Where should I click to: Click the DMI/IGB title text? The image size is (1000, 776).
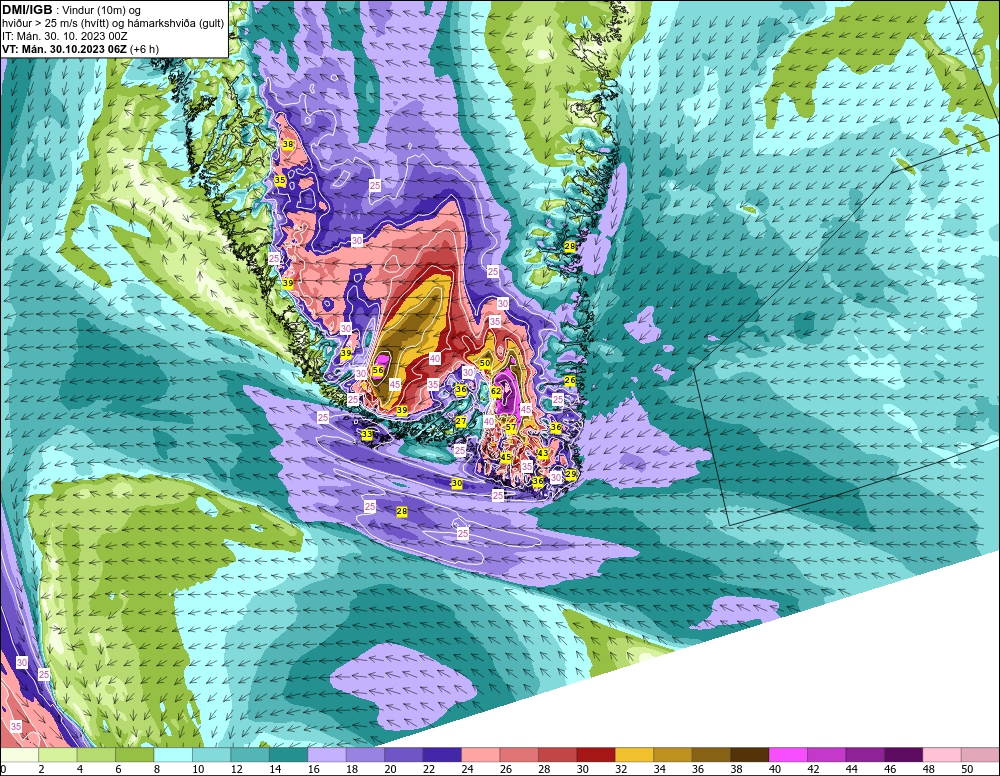coord(27,10)
